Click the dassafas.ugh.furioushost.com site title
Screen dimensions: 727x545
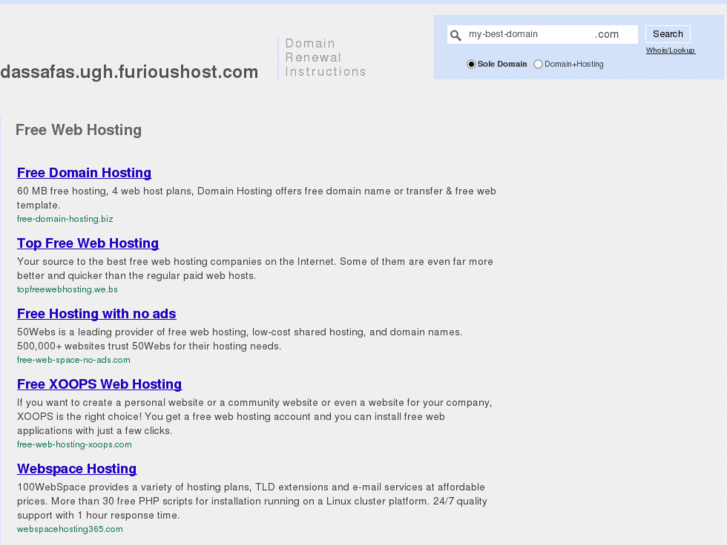pos(129,72)
